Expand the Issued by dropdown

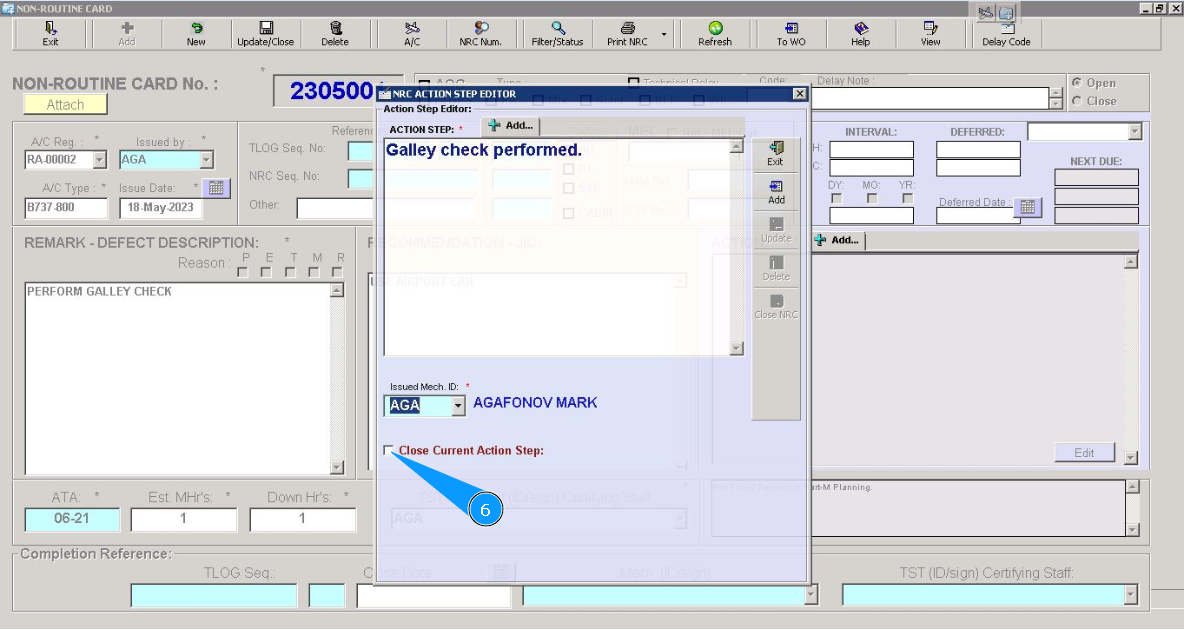tap(206, 159)
